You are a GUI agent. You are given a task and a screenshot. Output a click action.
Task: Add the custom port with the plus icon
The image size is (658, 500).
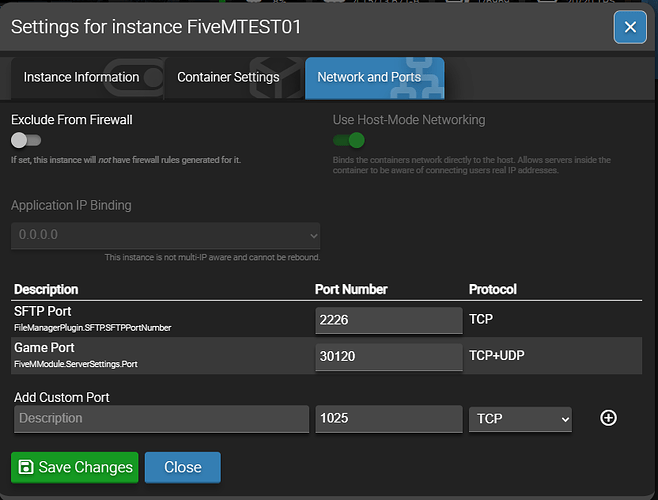[x=608, y=418]
